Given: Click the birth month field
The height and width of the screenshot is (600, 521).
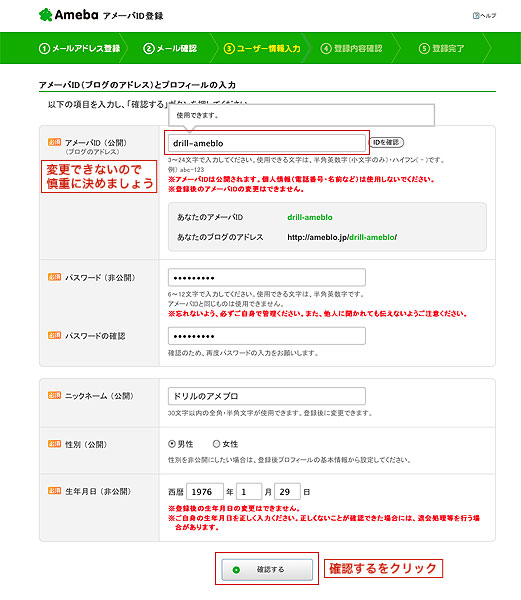Looking at the screenshot, I should pos(249,492).
